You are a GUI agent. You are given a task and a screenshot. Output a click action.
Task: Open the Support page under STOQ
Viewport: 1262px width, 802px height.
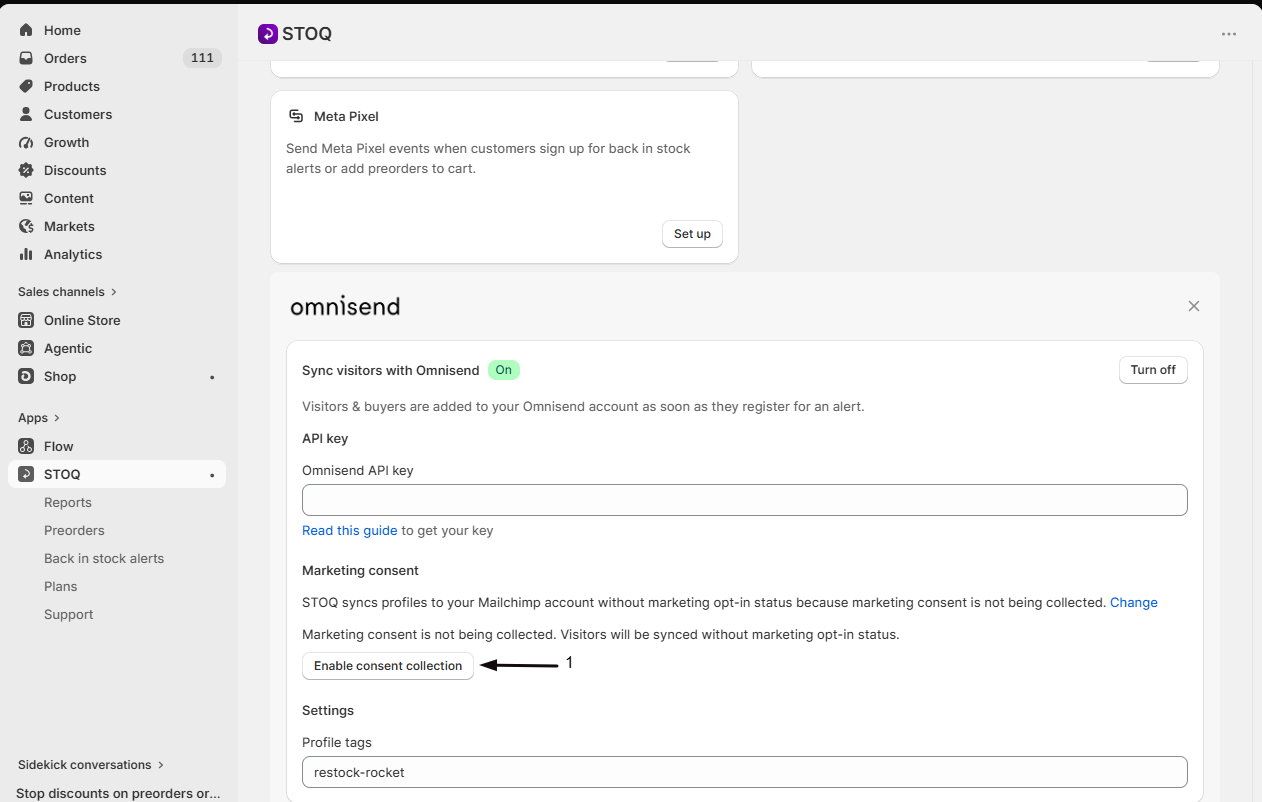click(69, 614)
